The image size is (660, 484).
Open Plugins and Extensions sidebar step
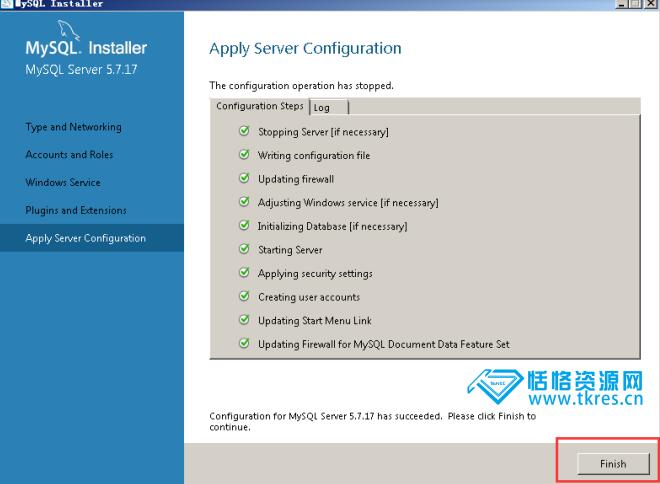tap(76, 210)
